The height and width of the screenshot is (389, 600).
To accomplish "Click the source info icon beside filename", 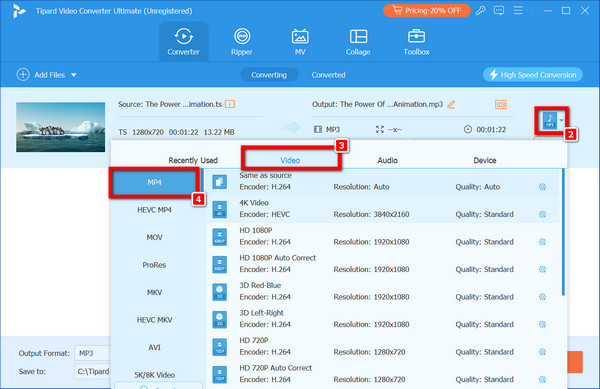I will [230, 104].
